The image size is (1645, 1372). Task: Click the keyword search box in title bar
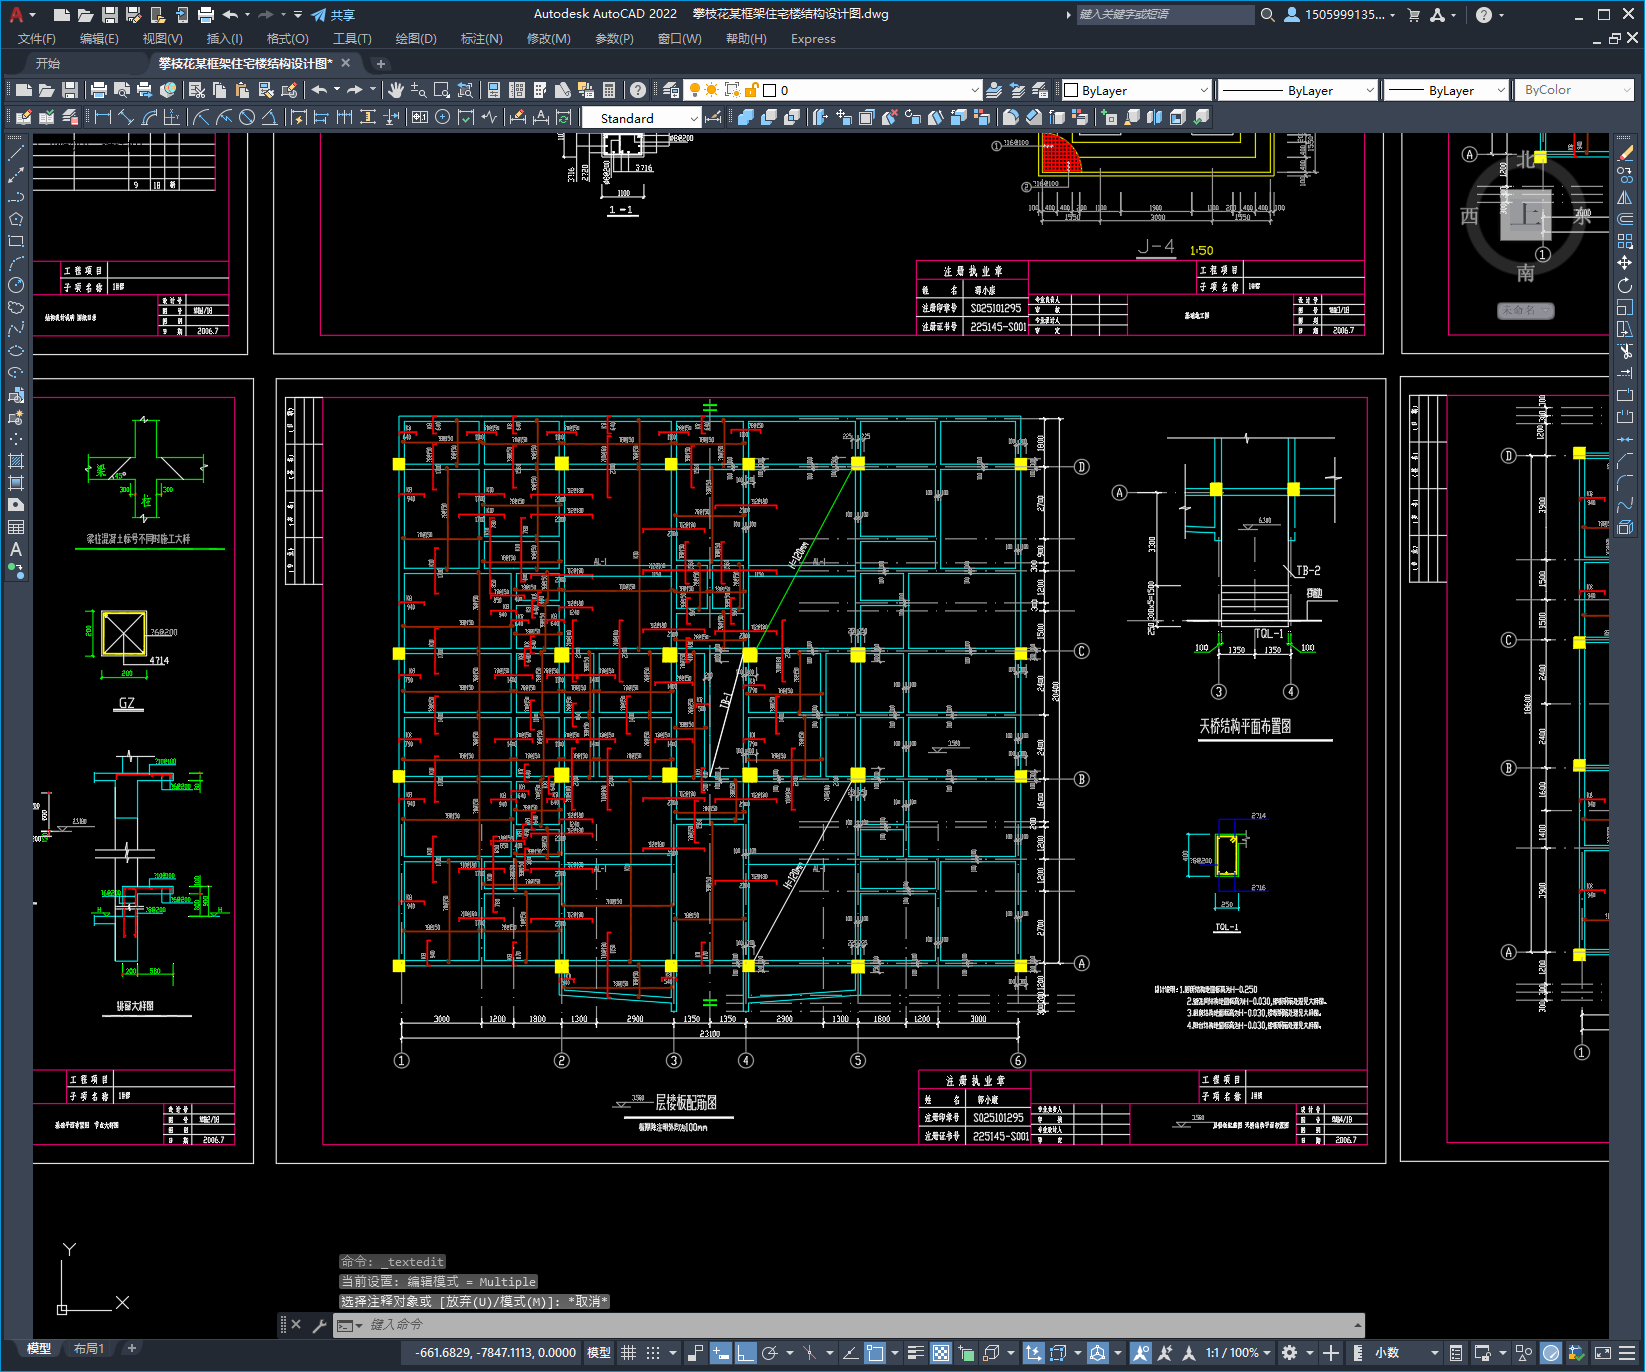click(1165, 15)
